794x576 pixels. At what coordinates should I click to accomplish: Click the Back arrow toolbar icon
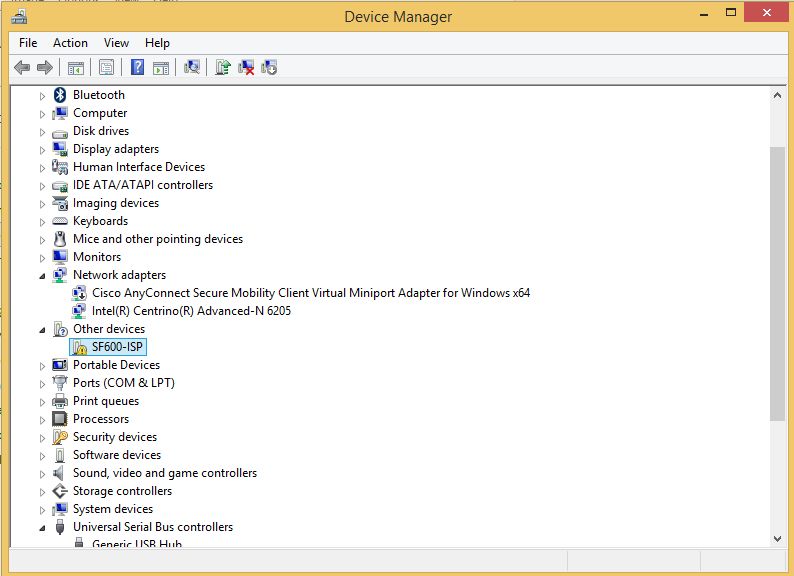click(21, 67)
